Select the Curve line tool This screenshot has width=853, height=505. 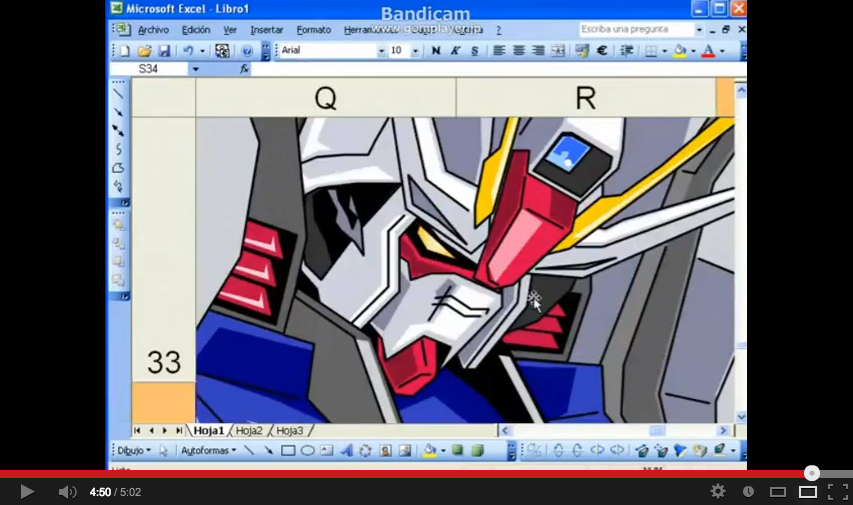pyautogui.click(x=118, y=149)
